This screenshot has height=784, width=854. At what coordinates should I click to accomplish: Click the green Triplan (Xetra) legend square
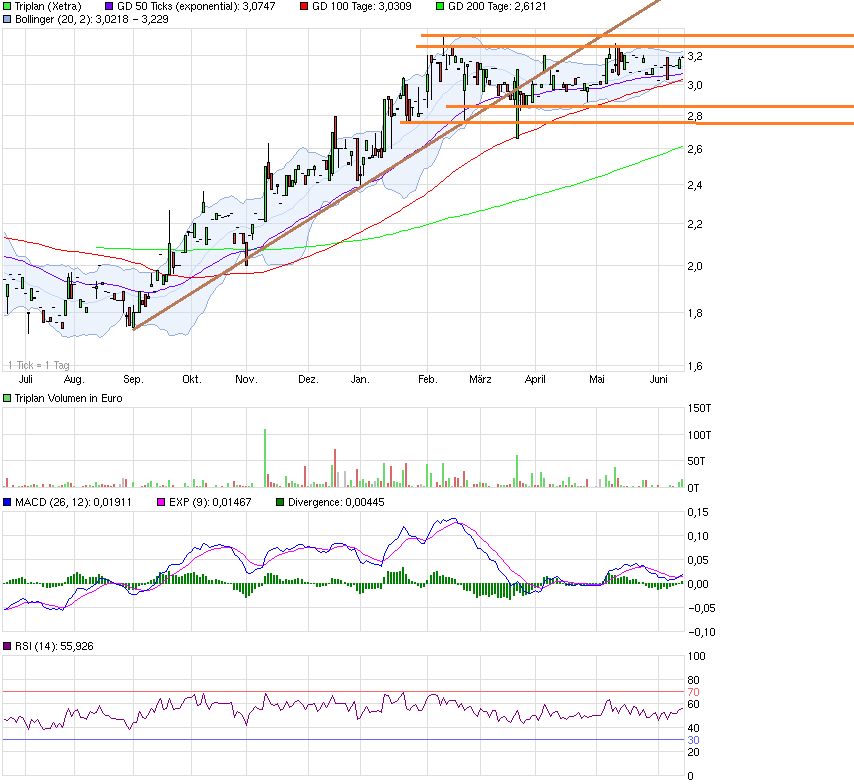coord(8,6)
